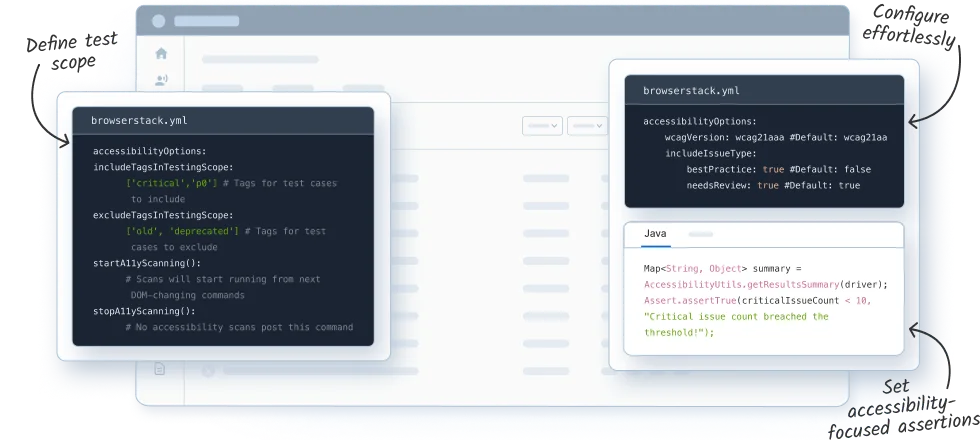Open the Home icon in the sidebar
This screenshot has height=440, width=980.
click(x=161, y=54)
